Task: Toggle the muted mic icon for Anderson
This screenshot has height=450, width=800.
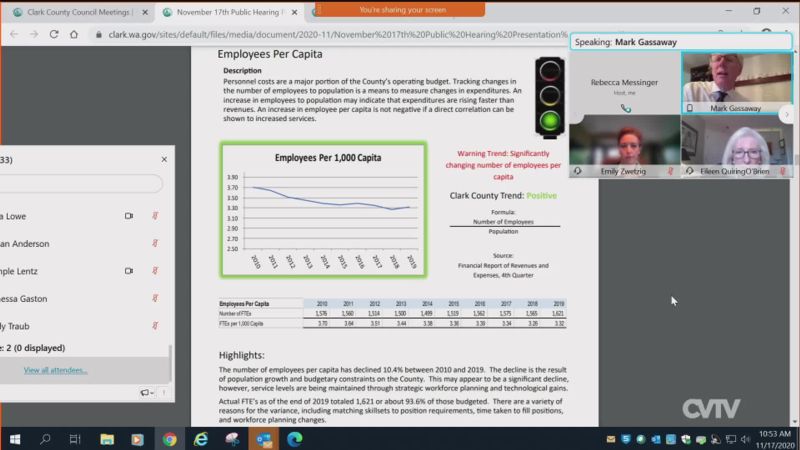Action: 154,243
